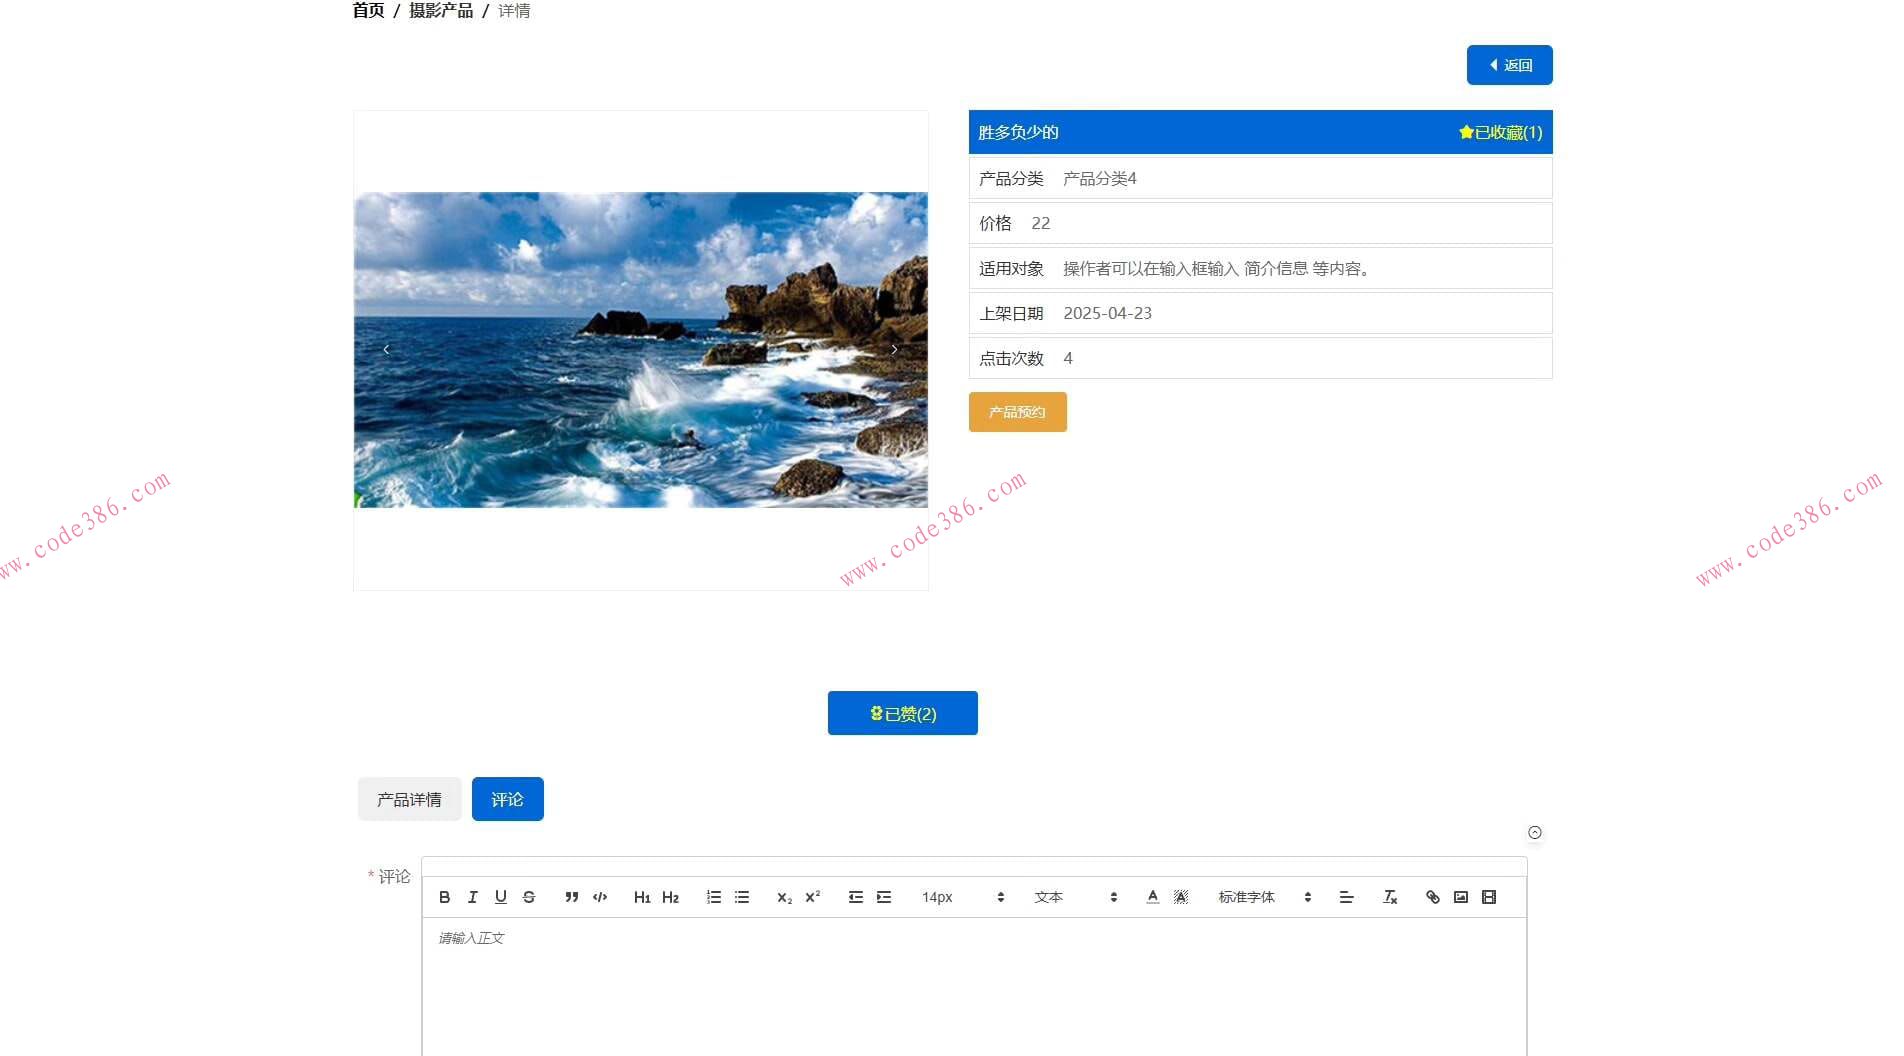Click the strikethrough icon

pos(529,897)
